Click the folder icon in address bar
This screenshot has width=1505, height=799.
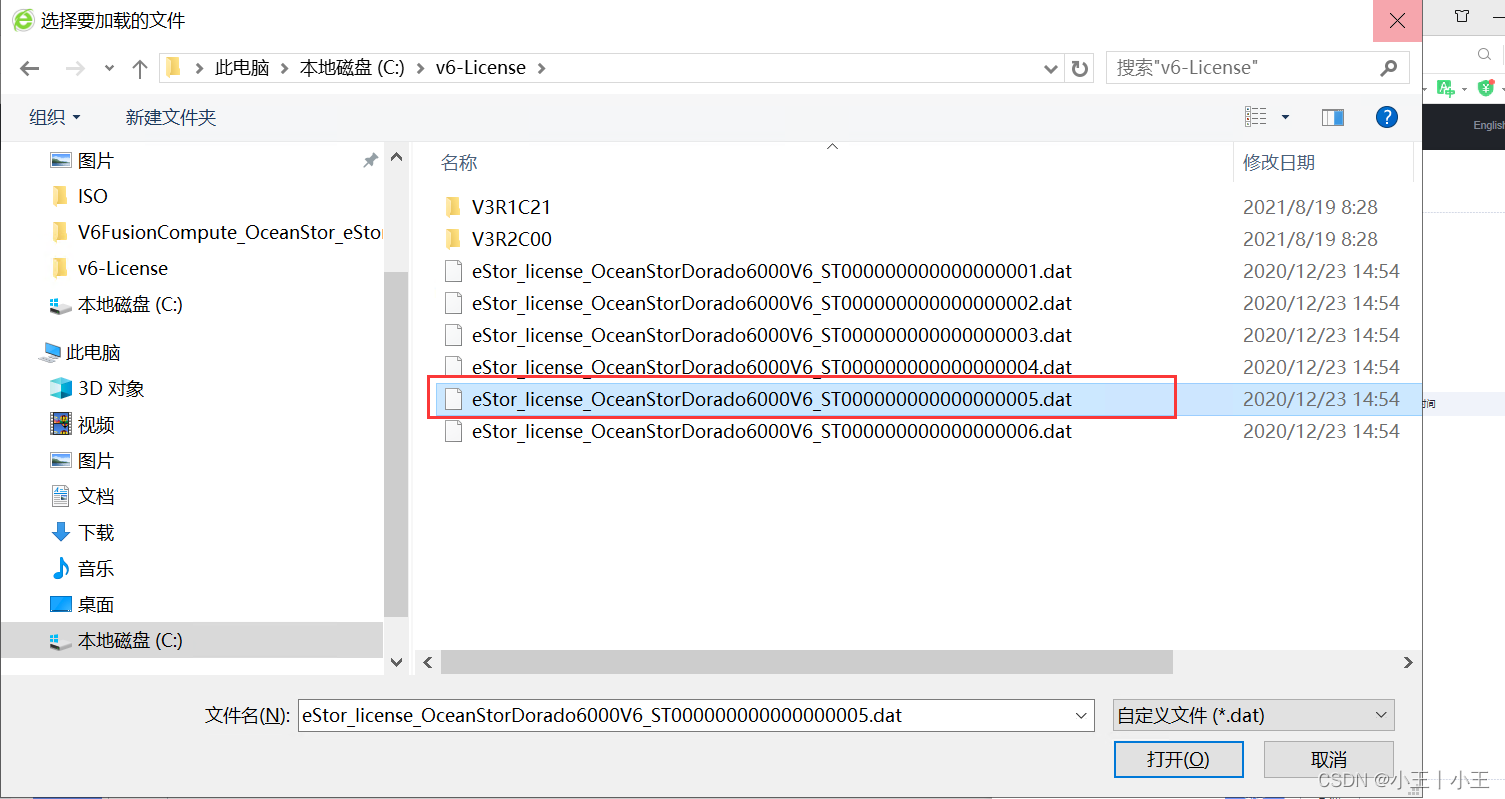pos(173,67)
